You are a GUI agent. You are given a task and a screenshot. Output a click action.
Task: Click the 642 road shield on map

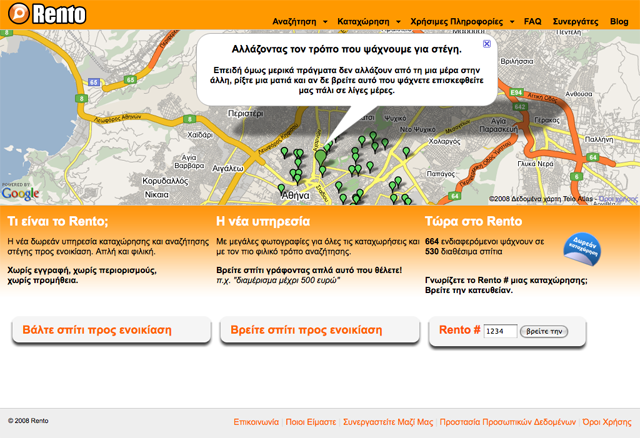[520, 107]
